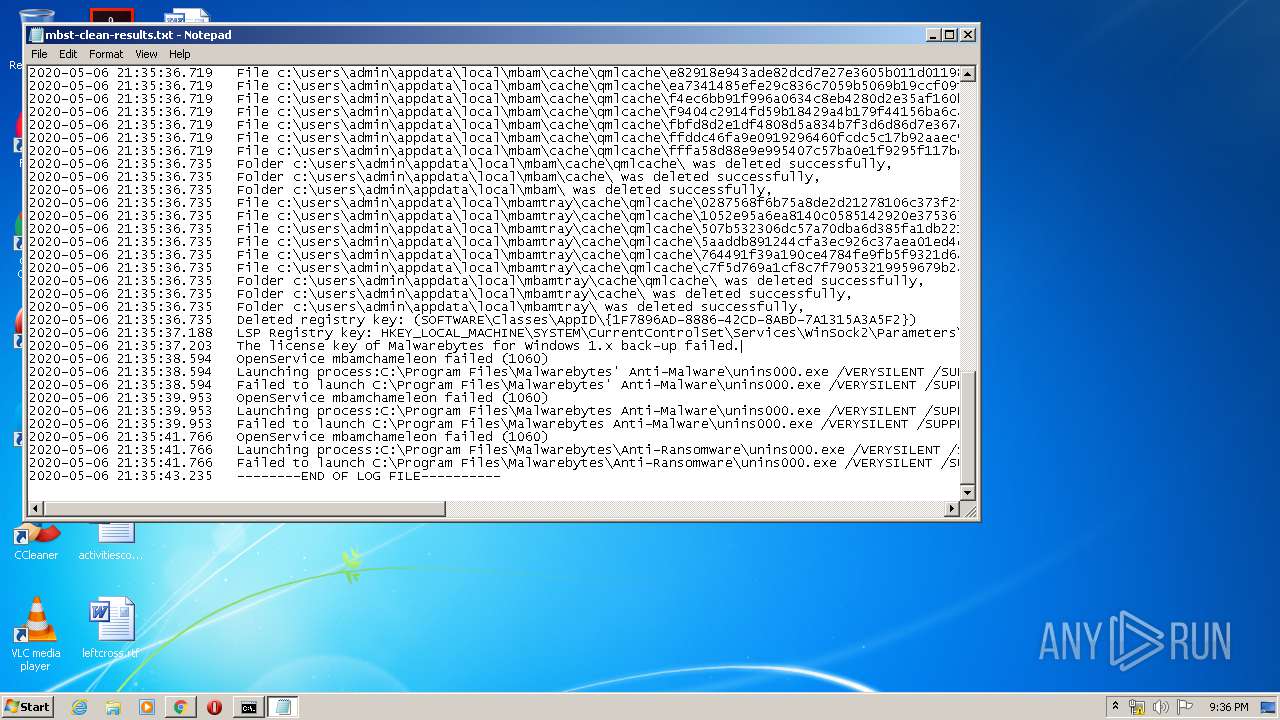Click the Notepad taskbar button
The height and width of the screenshot is (720, 1280).
[x=283, y=707]
